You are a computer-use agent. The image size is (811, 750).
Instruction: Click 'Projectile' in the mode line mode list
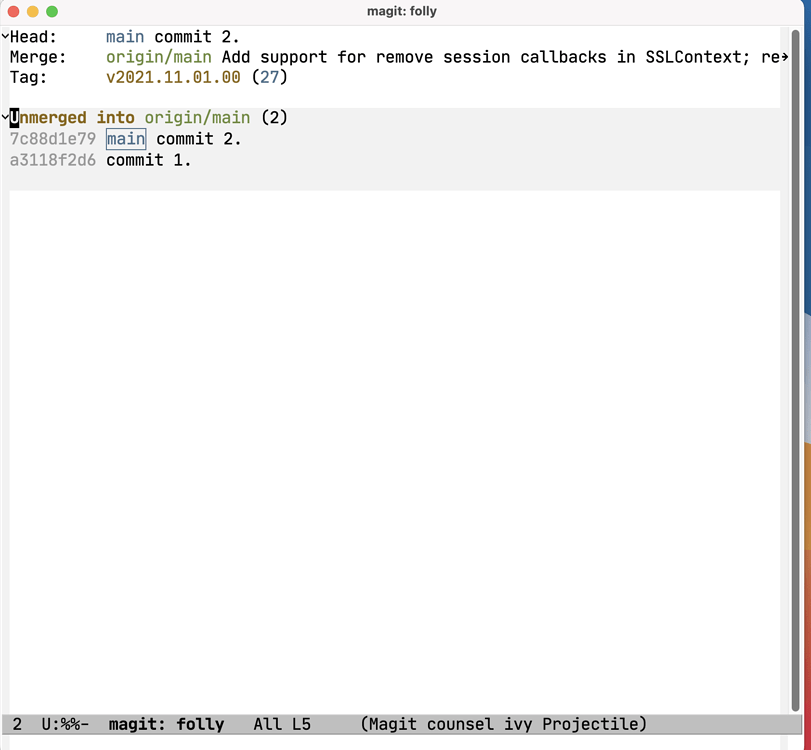[592, 723]
